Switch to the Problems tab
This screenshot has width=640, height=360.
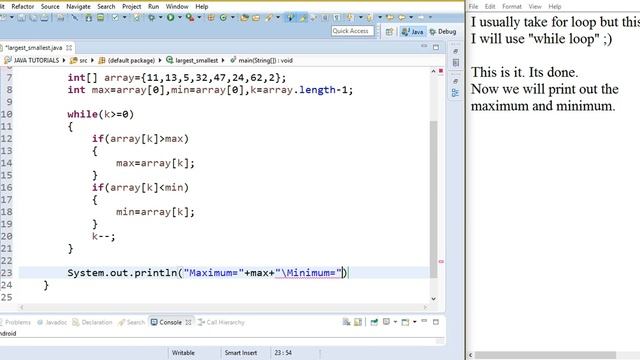(15, 322)
